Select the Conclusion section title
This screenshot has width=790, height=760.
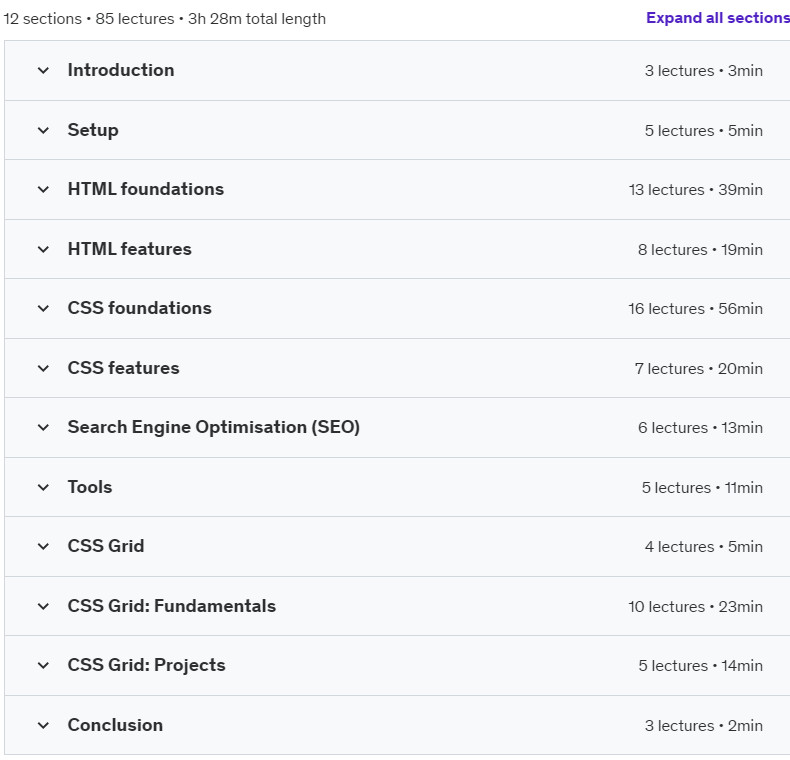(x=115, y=725)
